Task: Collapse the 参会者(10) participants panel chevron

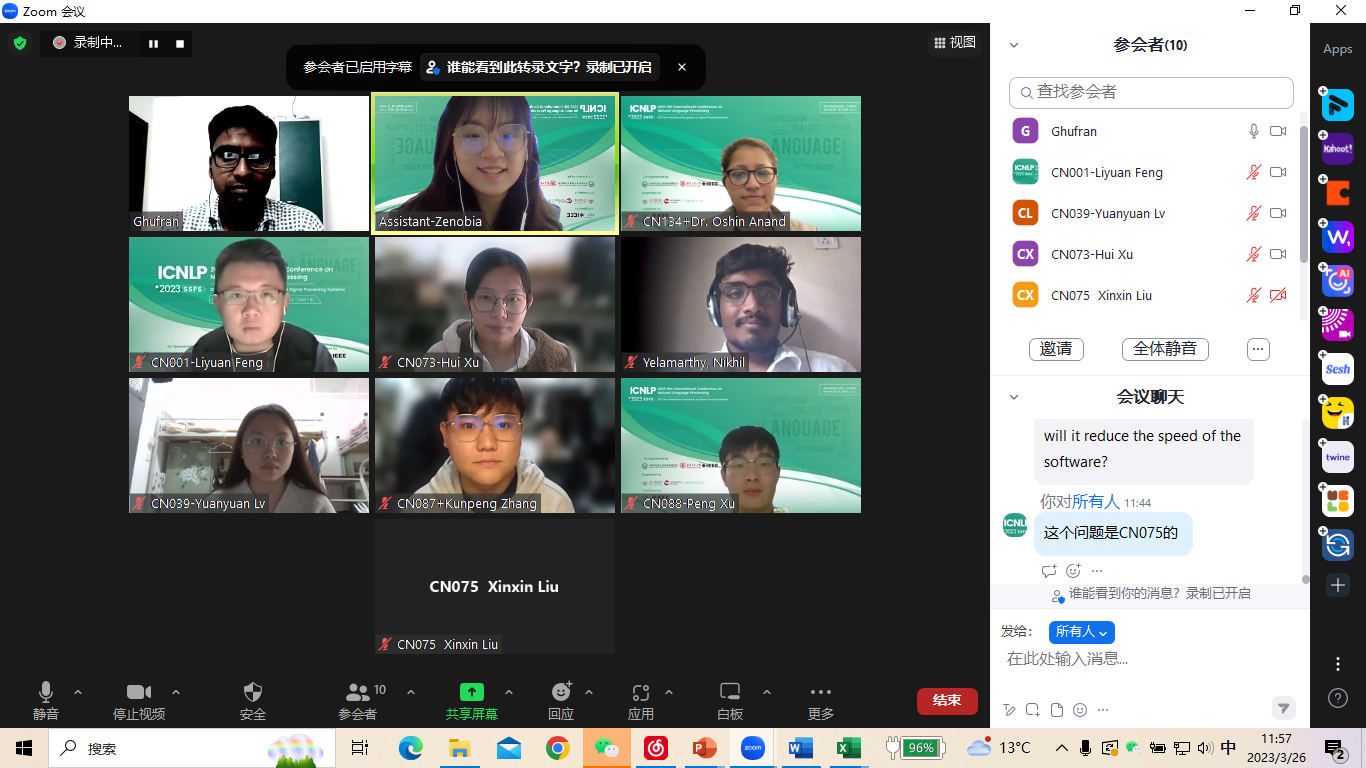Action: point(1014,45)
